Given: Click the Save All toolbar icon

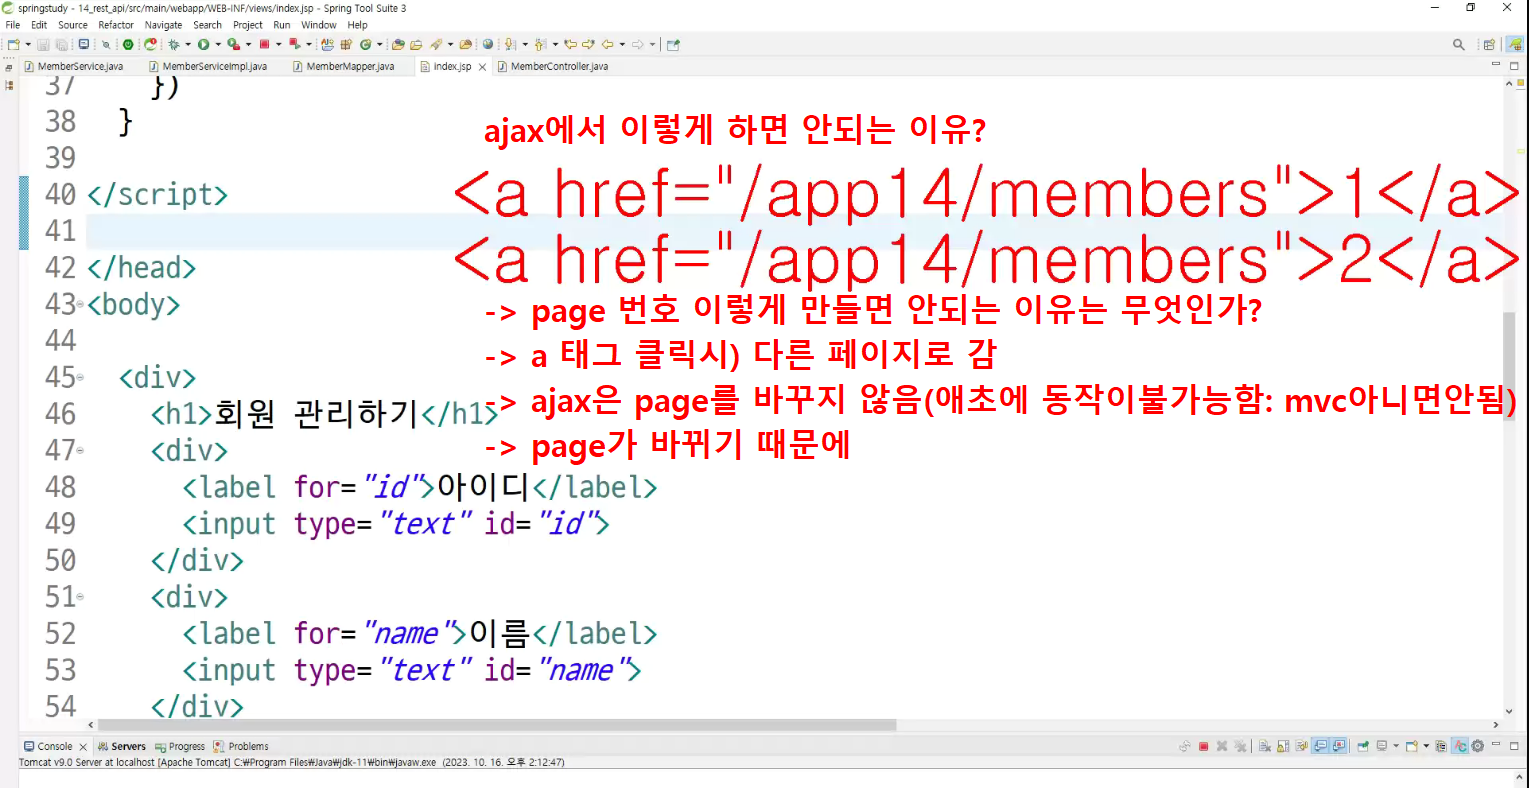Looking at the screenshot, I should [60, 44].
